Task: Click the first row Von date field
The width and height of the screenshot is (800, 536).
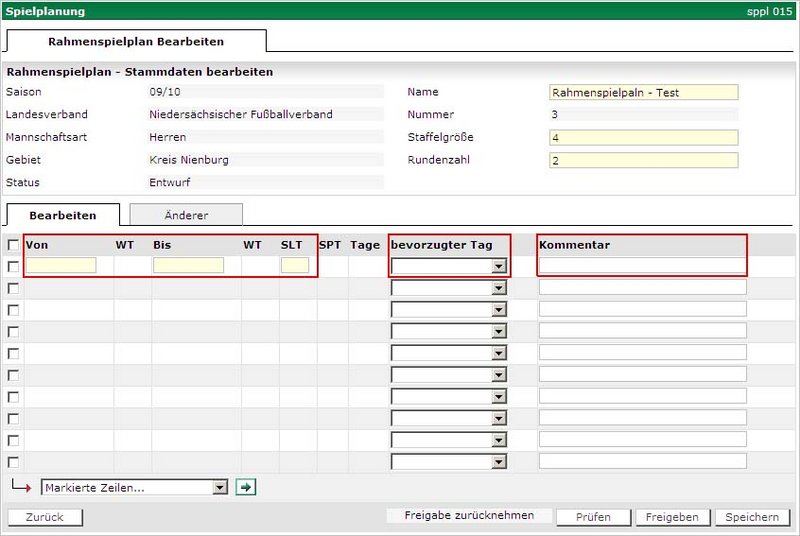Action: coord(61,266)
